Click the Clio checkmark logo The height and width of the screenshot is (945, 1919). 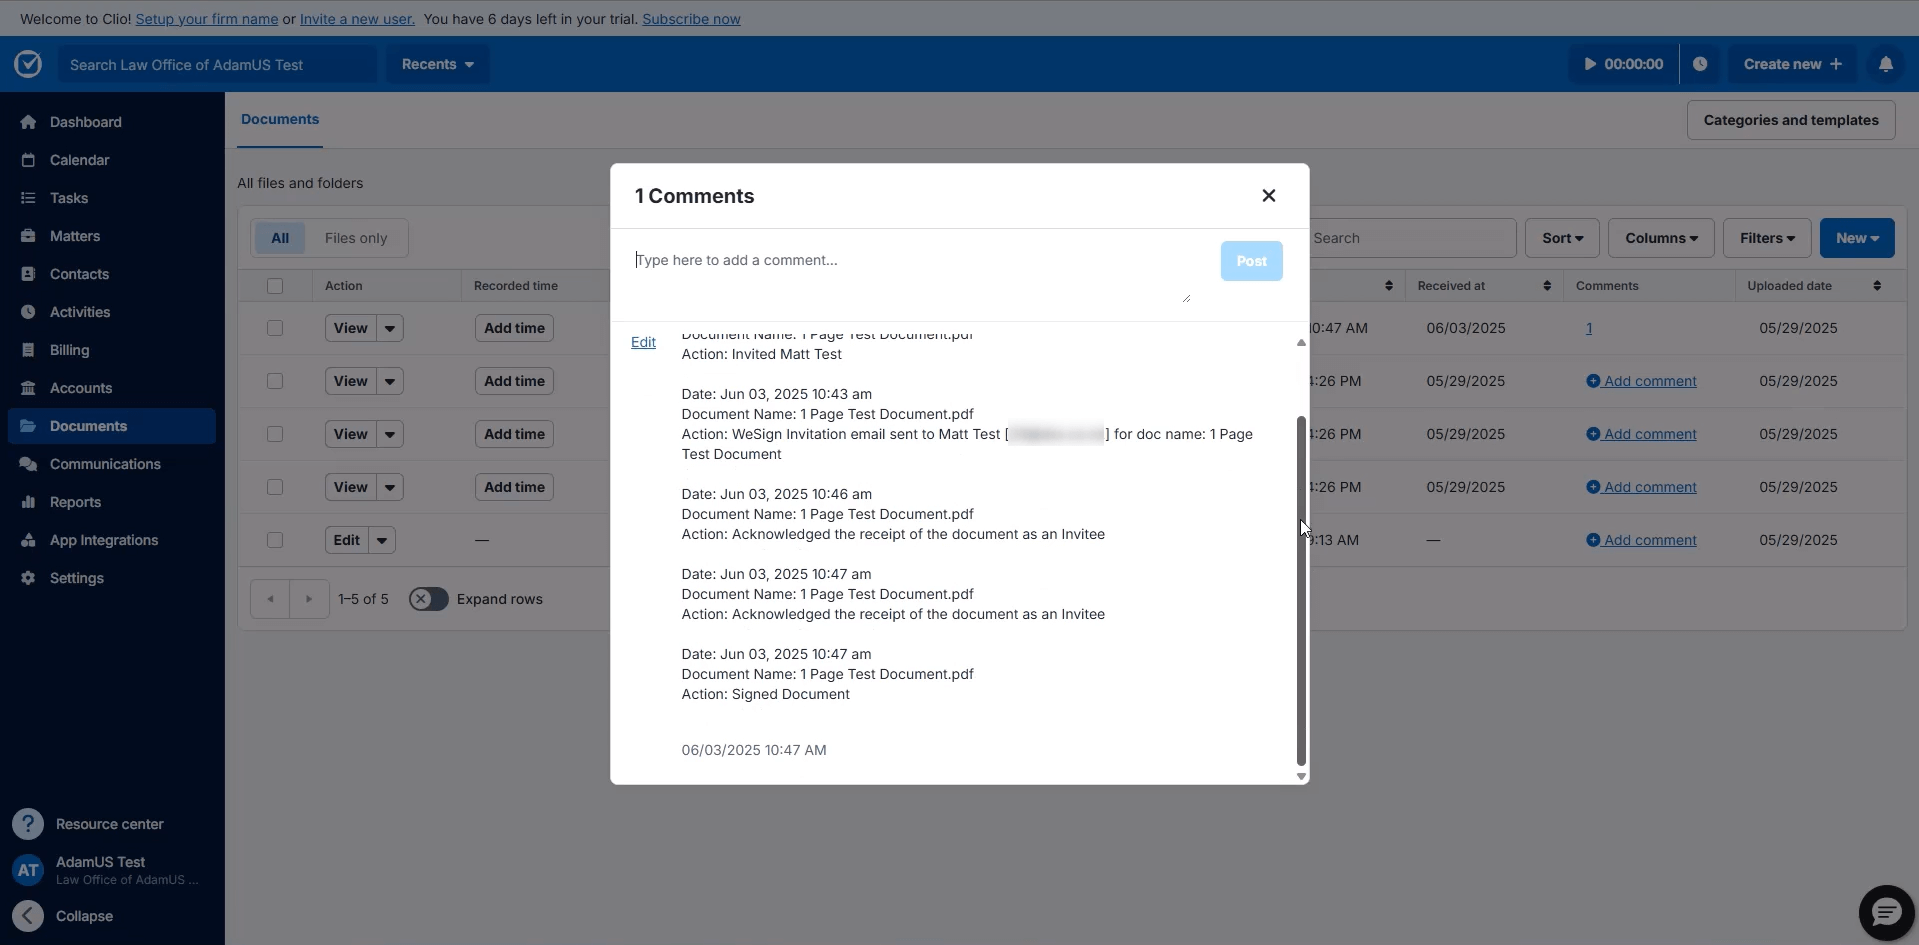click(x=28, y=64)
